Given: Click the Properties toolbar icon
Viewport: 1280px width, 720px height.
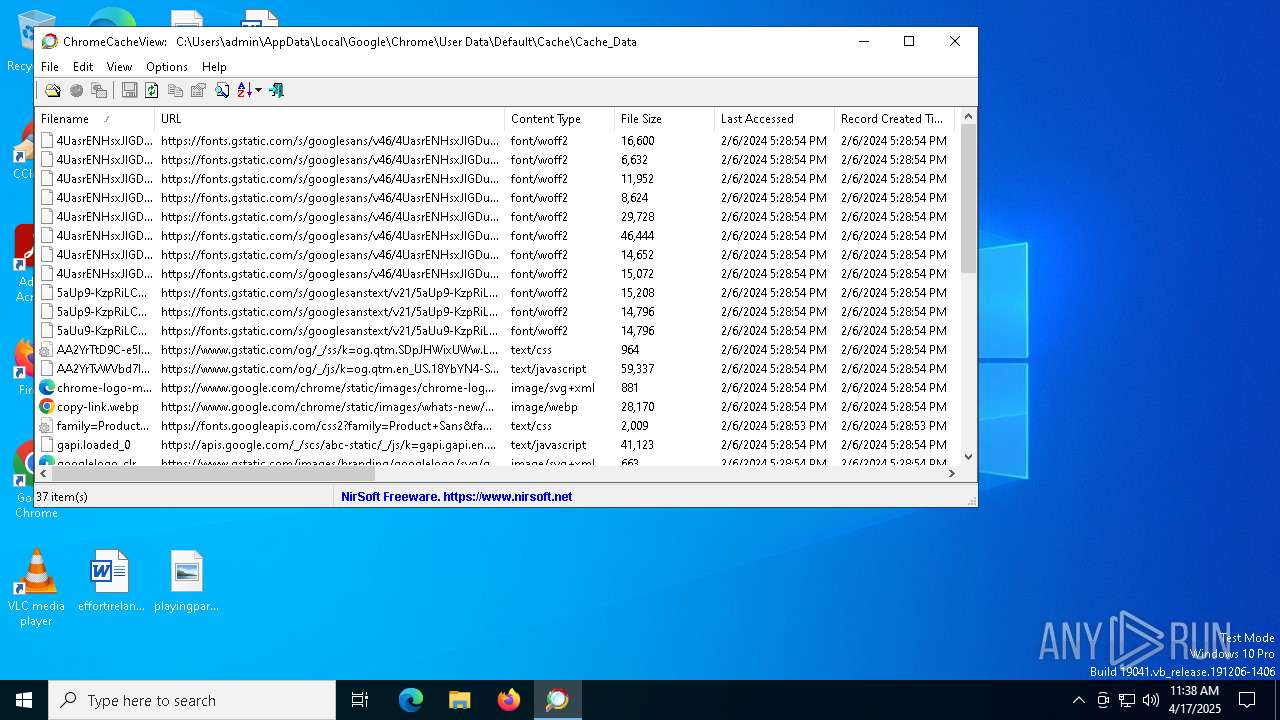Looking at the screenshot, I should point(198,90).
